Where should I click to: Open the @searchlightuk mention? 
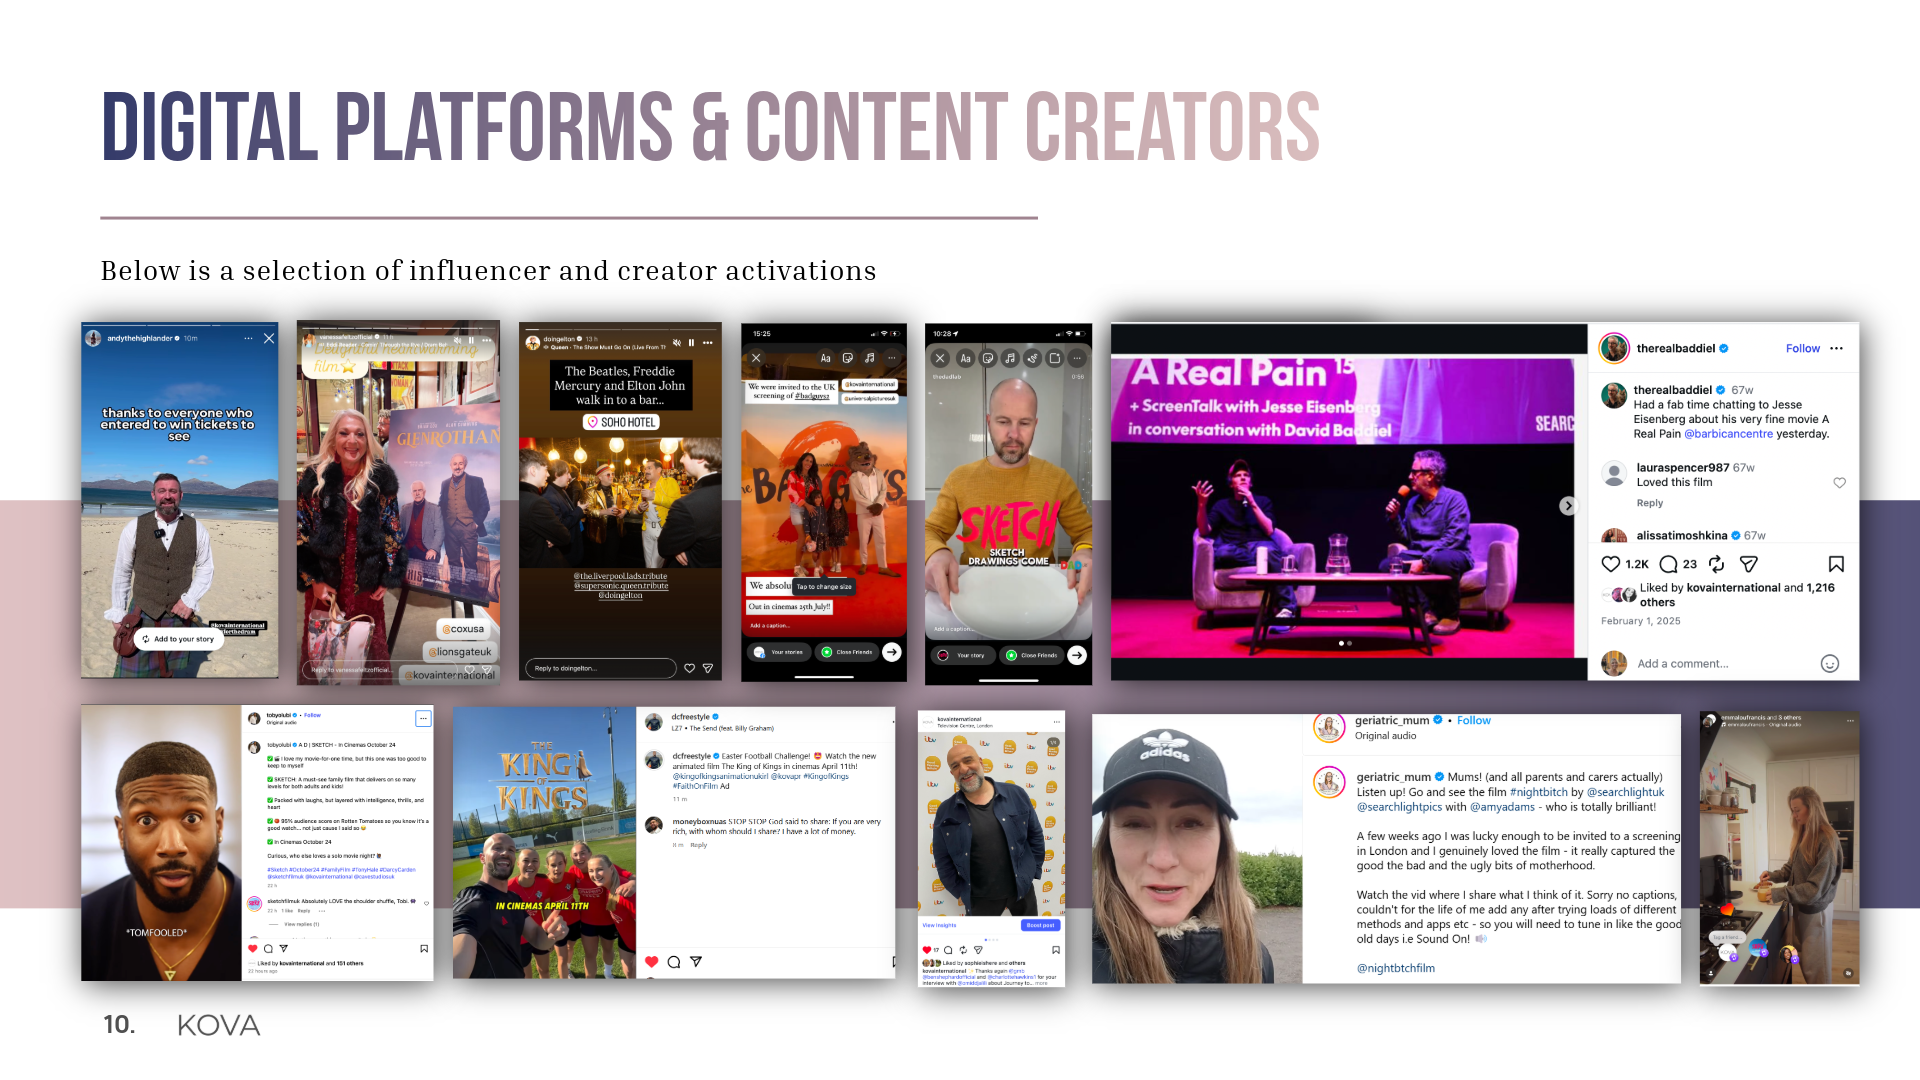click(1626, 792)
